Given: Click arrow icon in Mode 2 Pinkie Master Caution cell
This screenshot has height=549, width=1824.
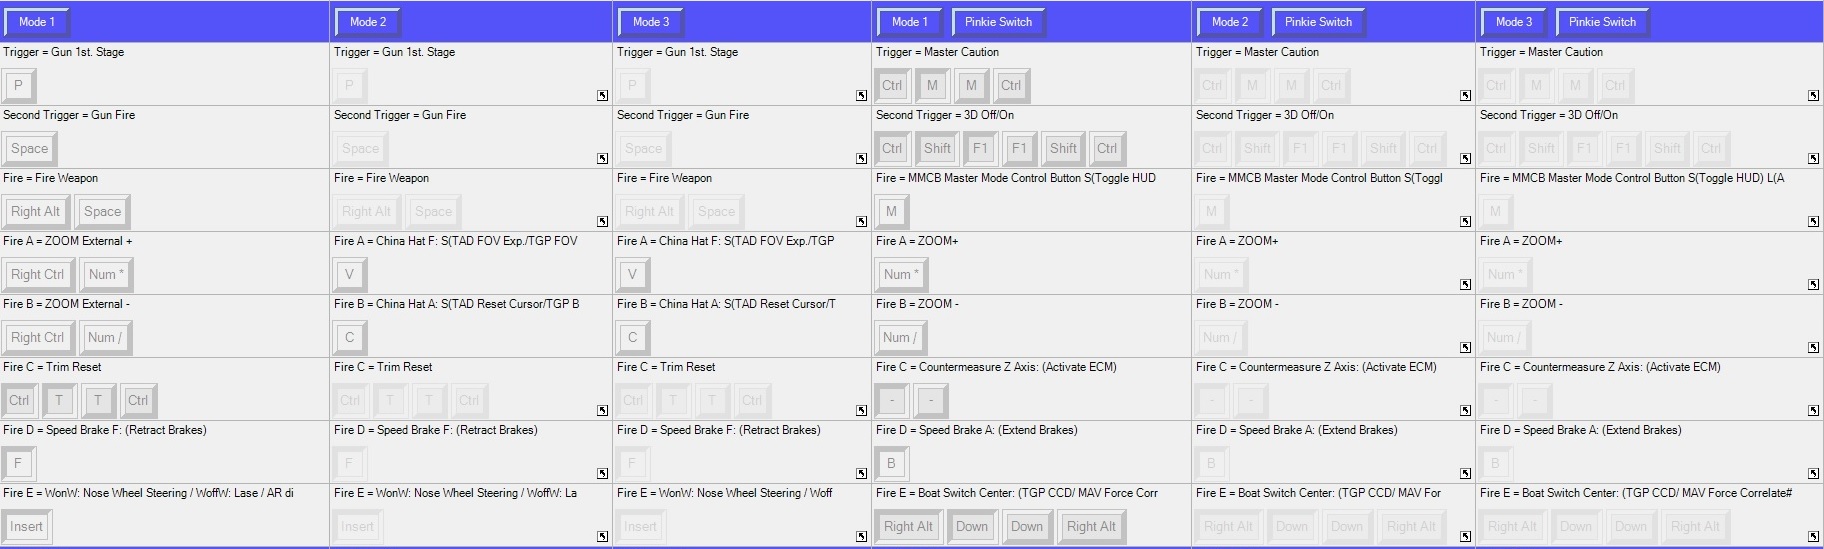Looking at the screenshot, I should [x=1465, y=96].
